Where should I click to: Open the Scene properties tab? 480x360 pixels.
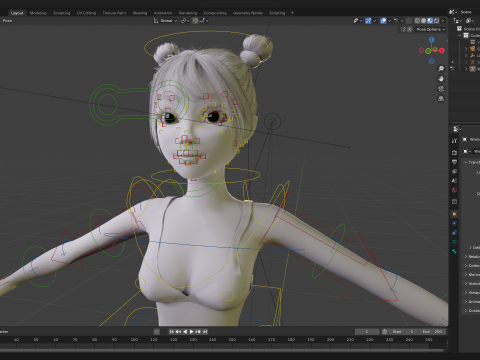click(x=454, y=181)
